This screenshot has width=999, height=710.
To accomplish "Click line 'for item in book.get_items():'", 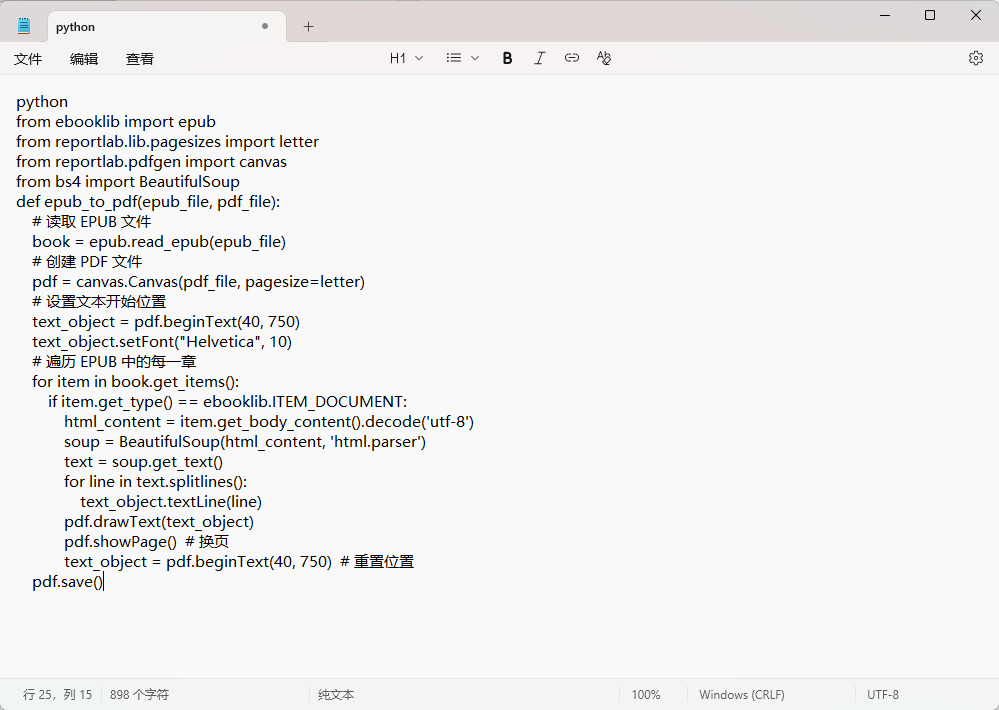I will [136, 382].
